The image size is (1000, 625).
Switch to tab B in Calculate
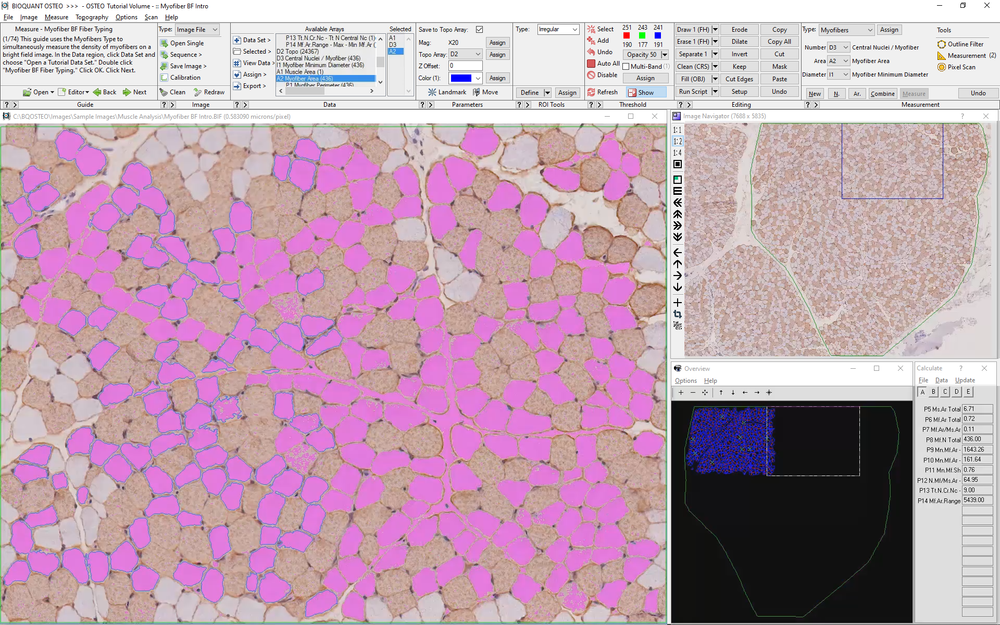click(x=934, y=392)
